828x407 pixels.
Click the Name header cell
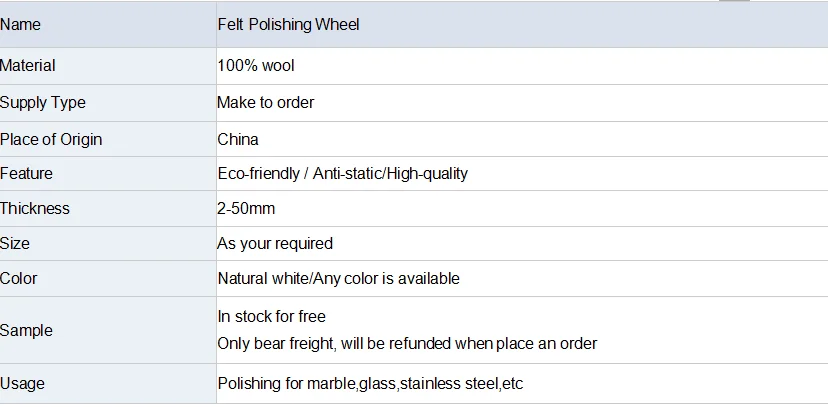pos(21,24)
